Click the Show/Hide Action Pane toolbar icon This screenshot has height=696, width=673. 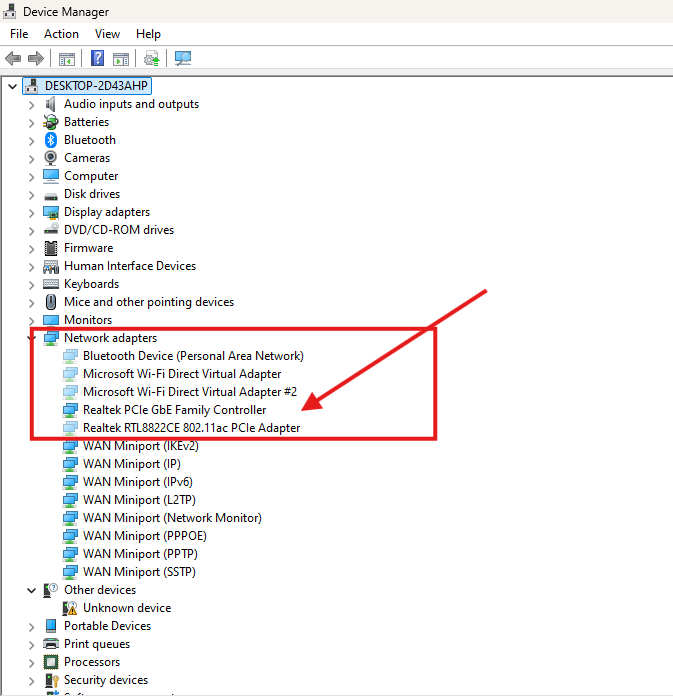tap(121, 59)
